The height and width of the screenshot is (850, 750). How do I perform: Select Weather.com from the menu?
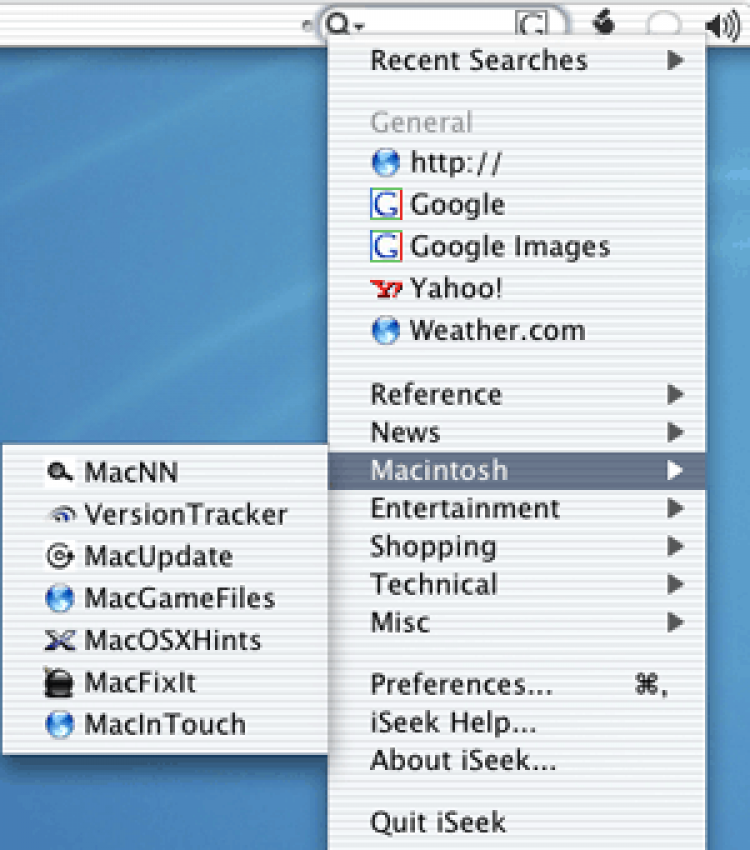click(517, 330)
